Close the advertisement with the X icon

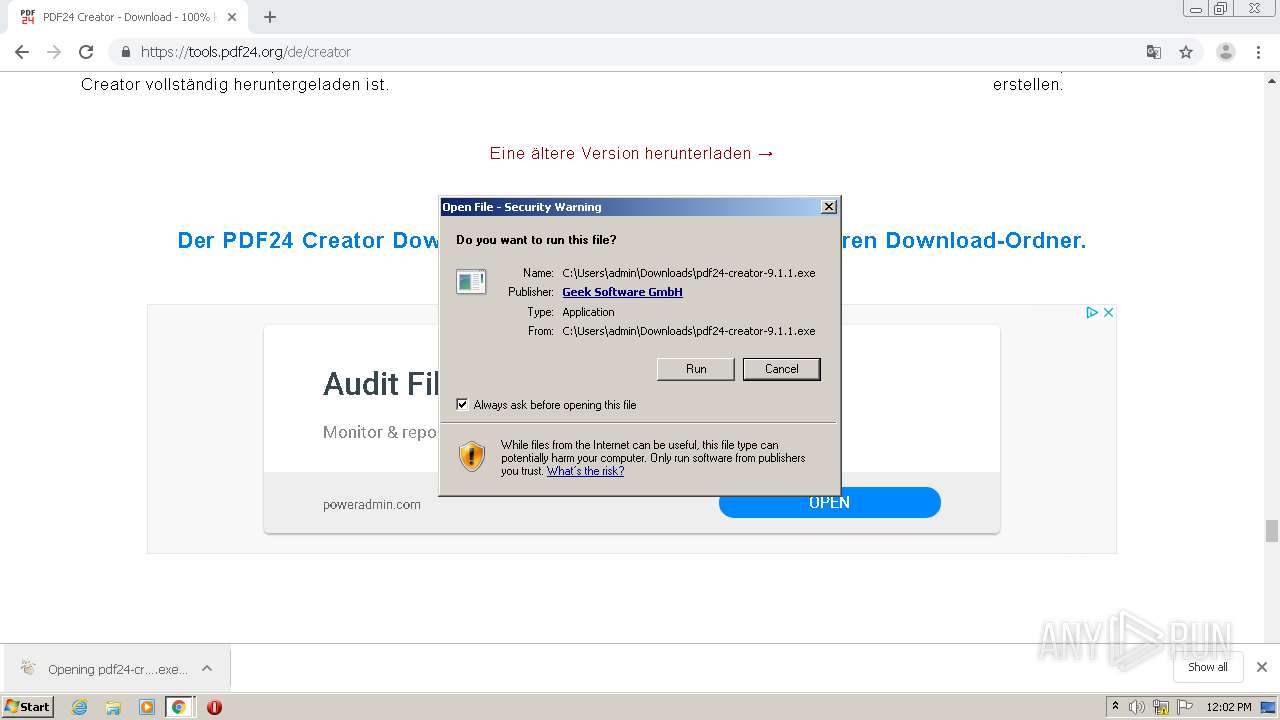(x=1108, y=312)
